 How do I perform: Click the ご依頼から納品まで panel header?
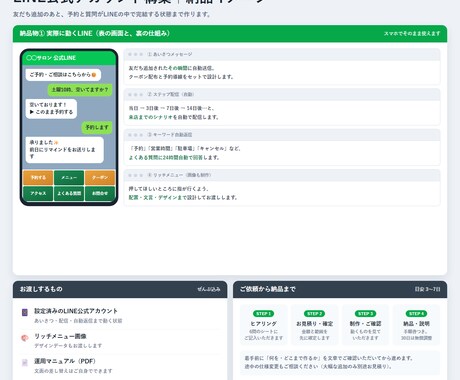(x=340, y=289)
